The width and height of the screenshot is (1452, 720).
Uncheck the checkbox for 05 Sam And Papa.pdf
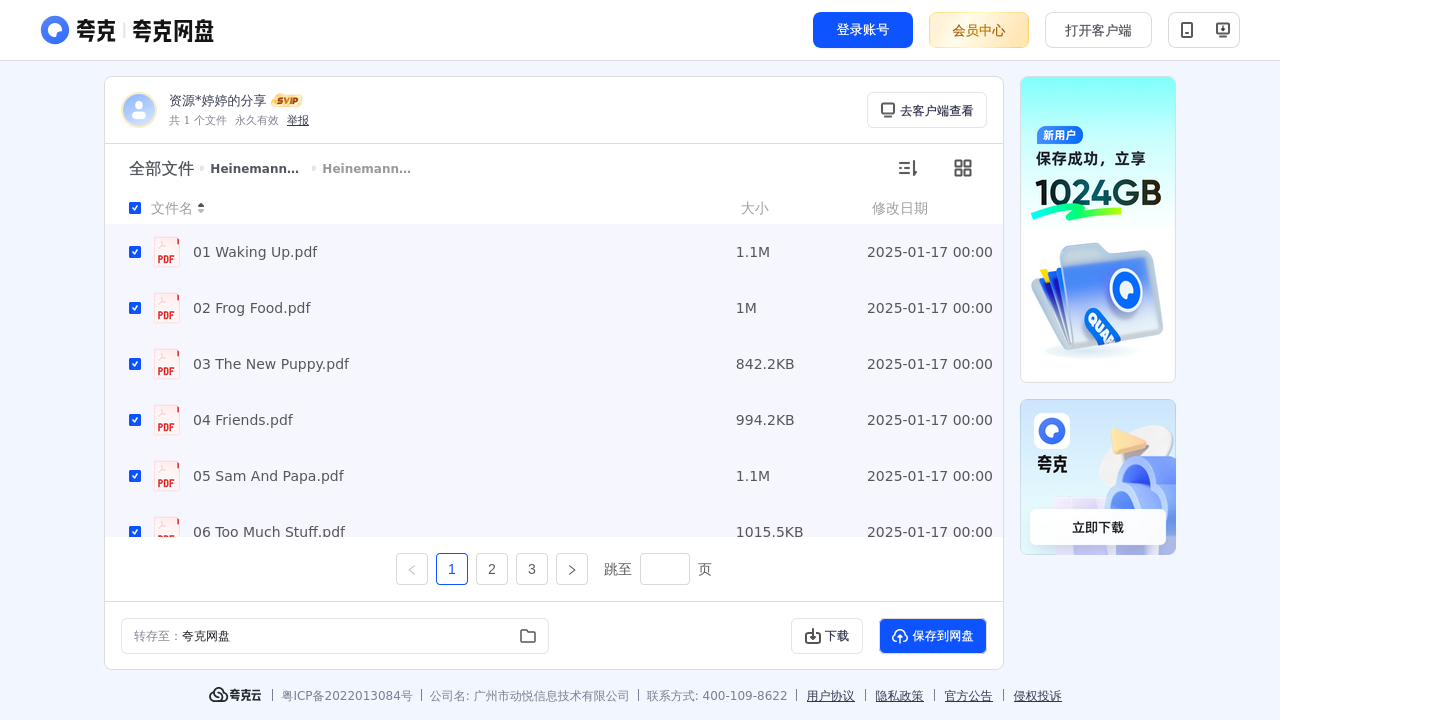pos(135,476)
